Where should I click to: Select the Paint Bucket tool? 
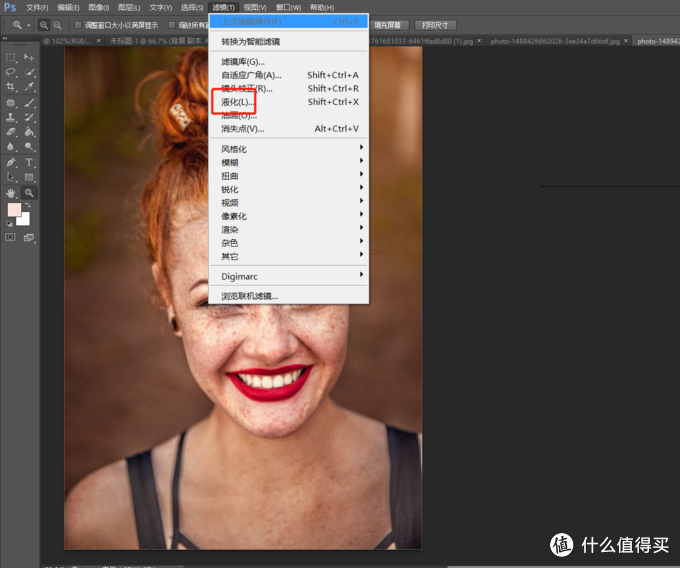pos(29,132)
